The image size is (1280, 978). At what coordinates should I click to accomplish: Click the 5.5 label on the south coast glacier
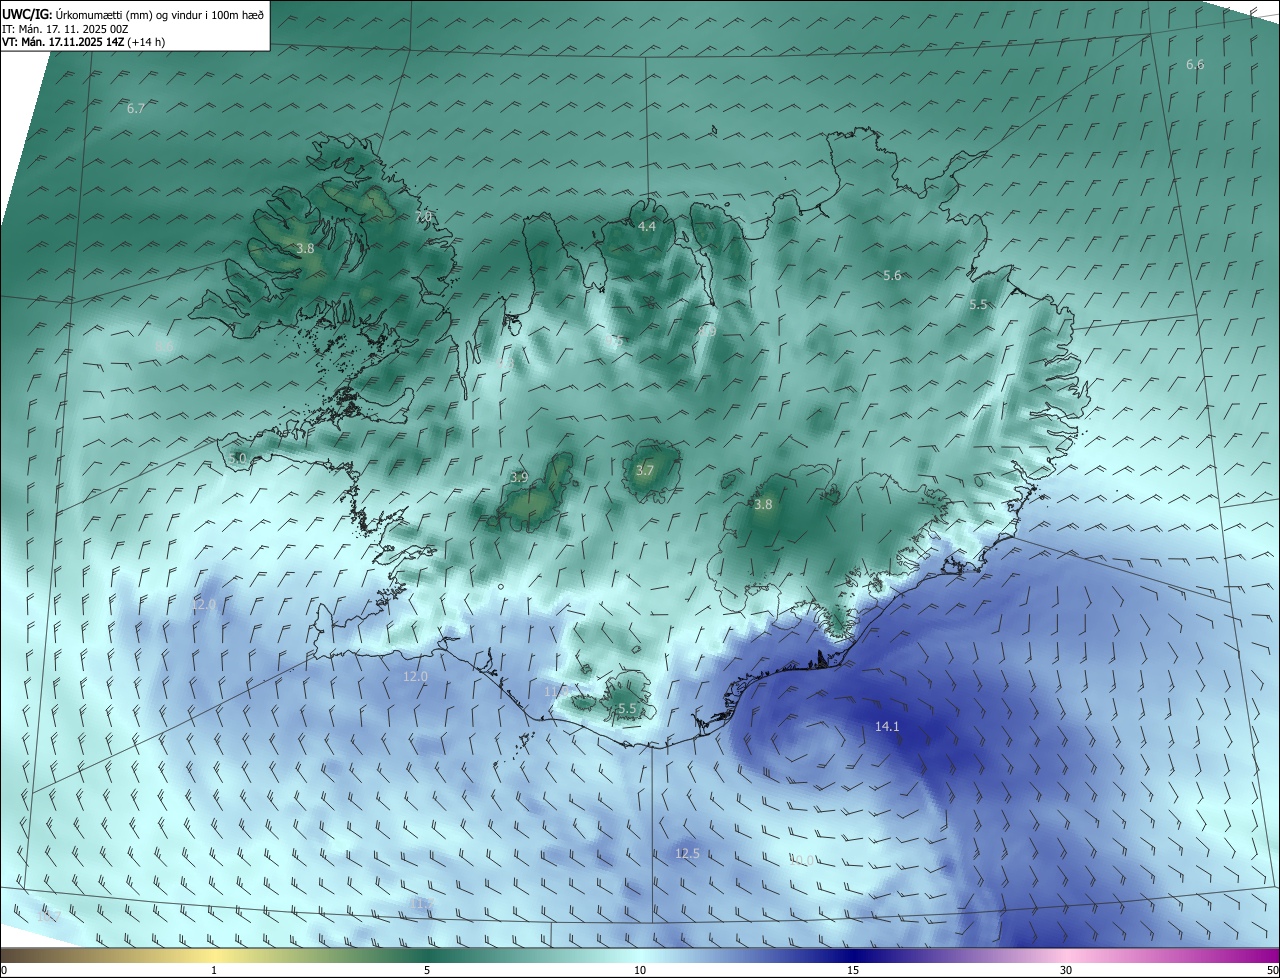pos(627,708)
